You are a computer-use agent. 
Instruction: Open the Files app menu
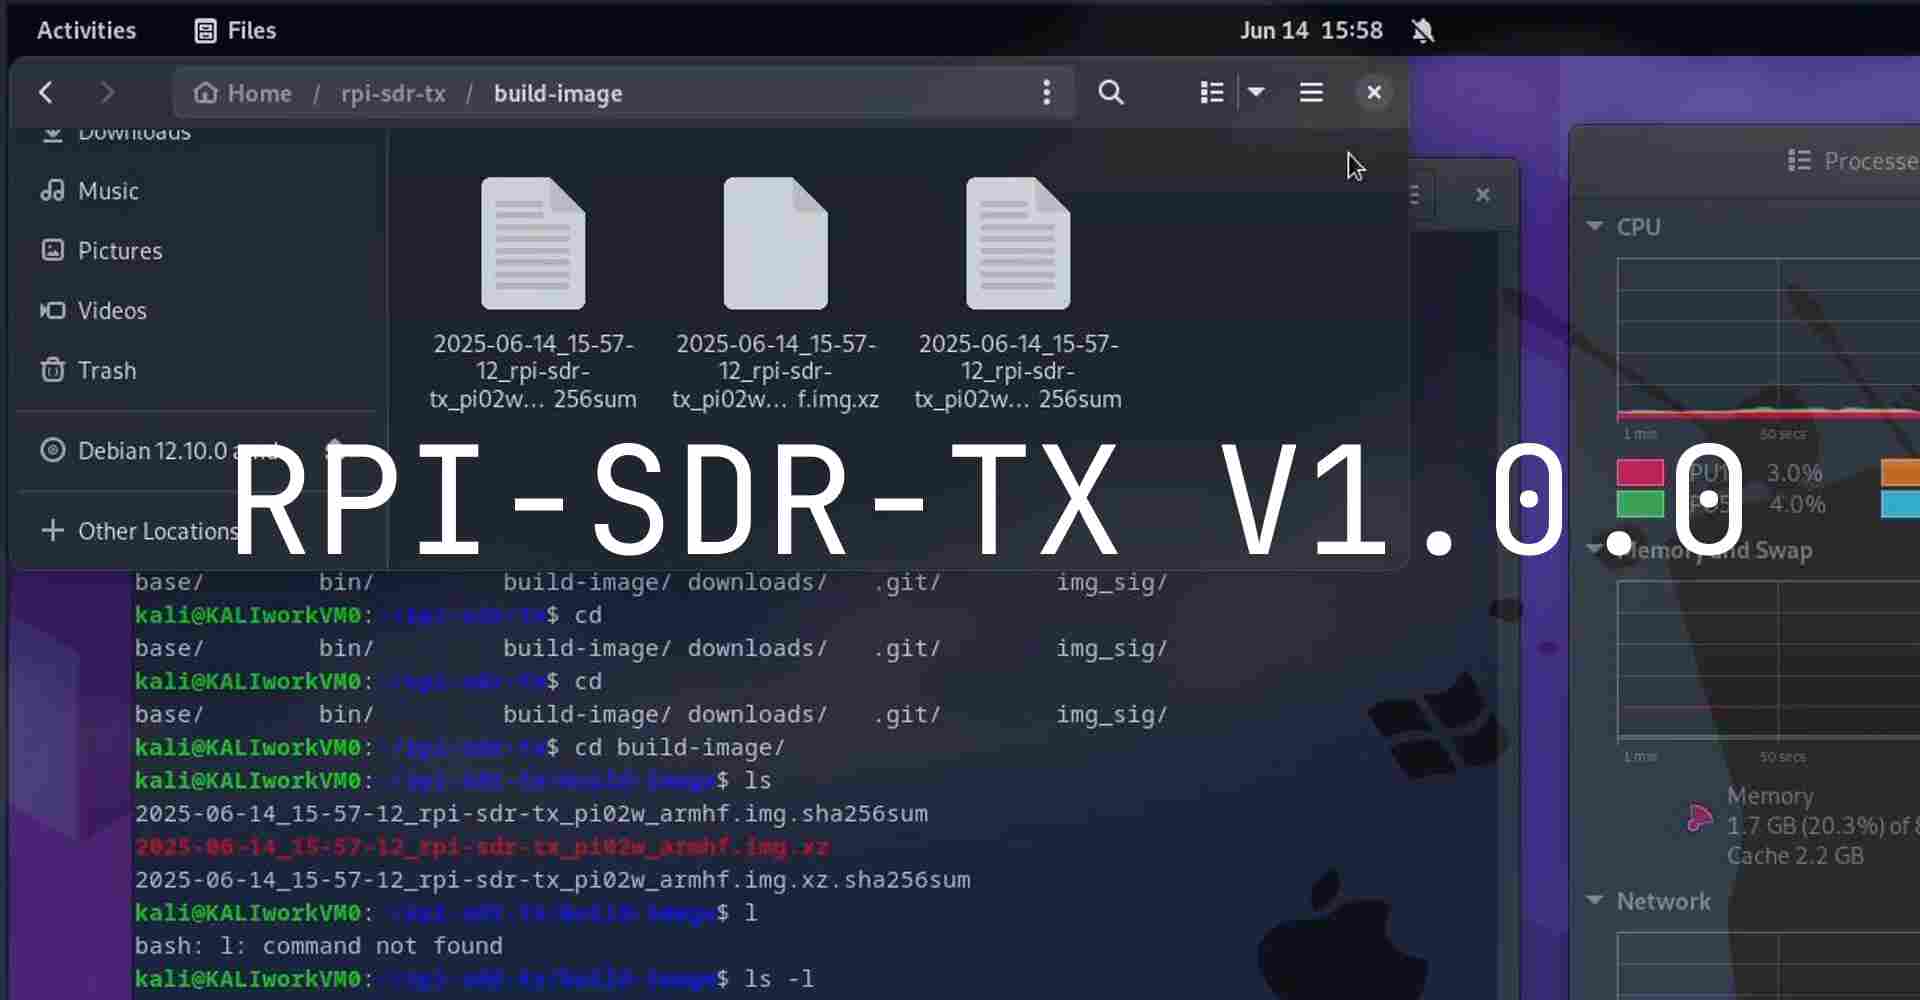235,31
